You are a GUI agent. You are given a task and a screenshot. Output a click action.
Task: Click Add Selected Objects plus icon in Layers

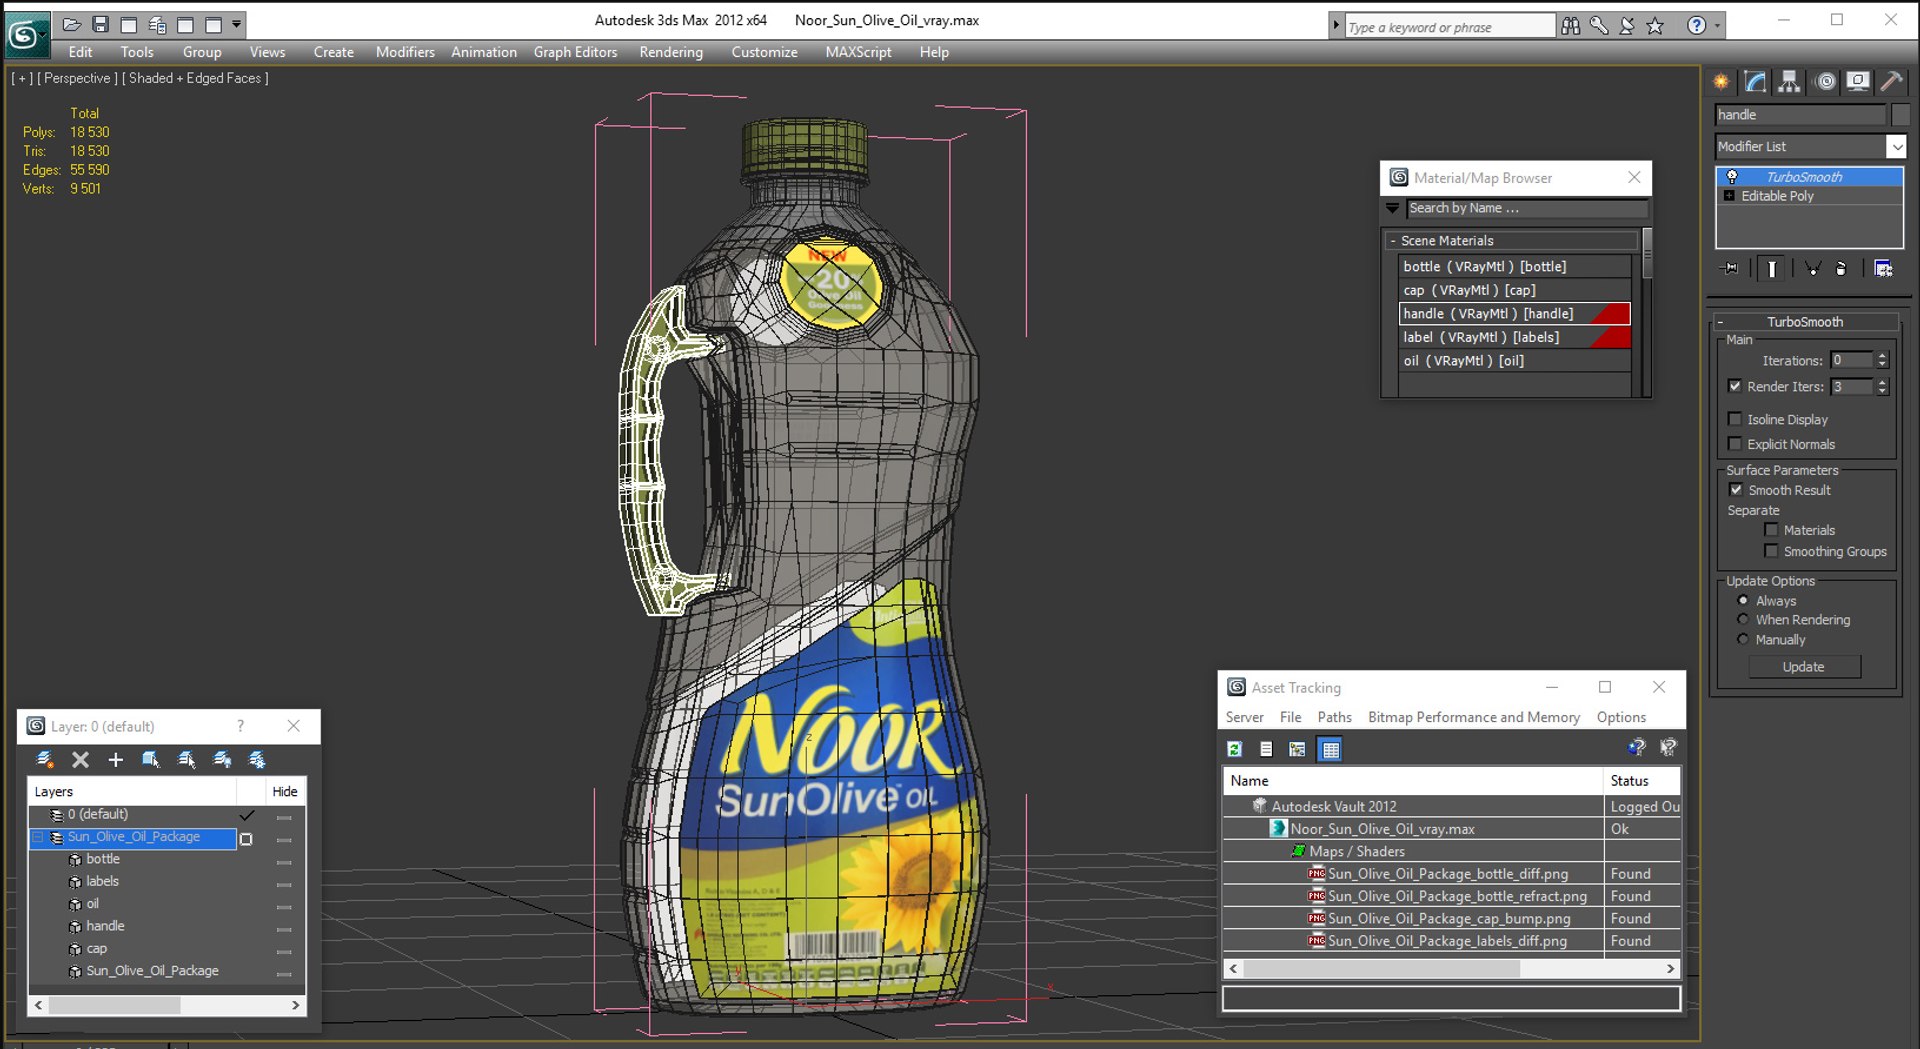click(116, 760)
